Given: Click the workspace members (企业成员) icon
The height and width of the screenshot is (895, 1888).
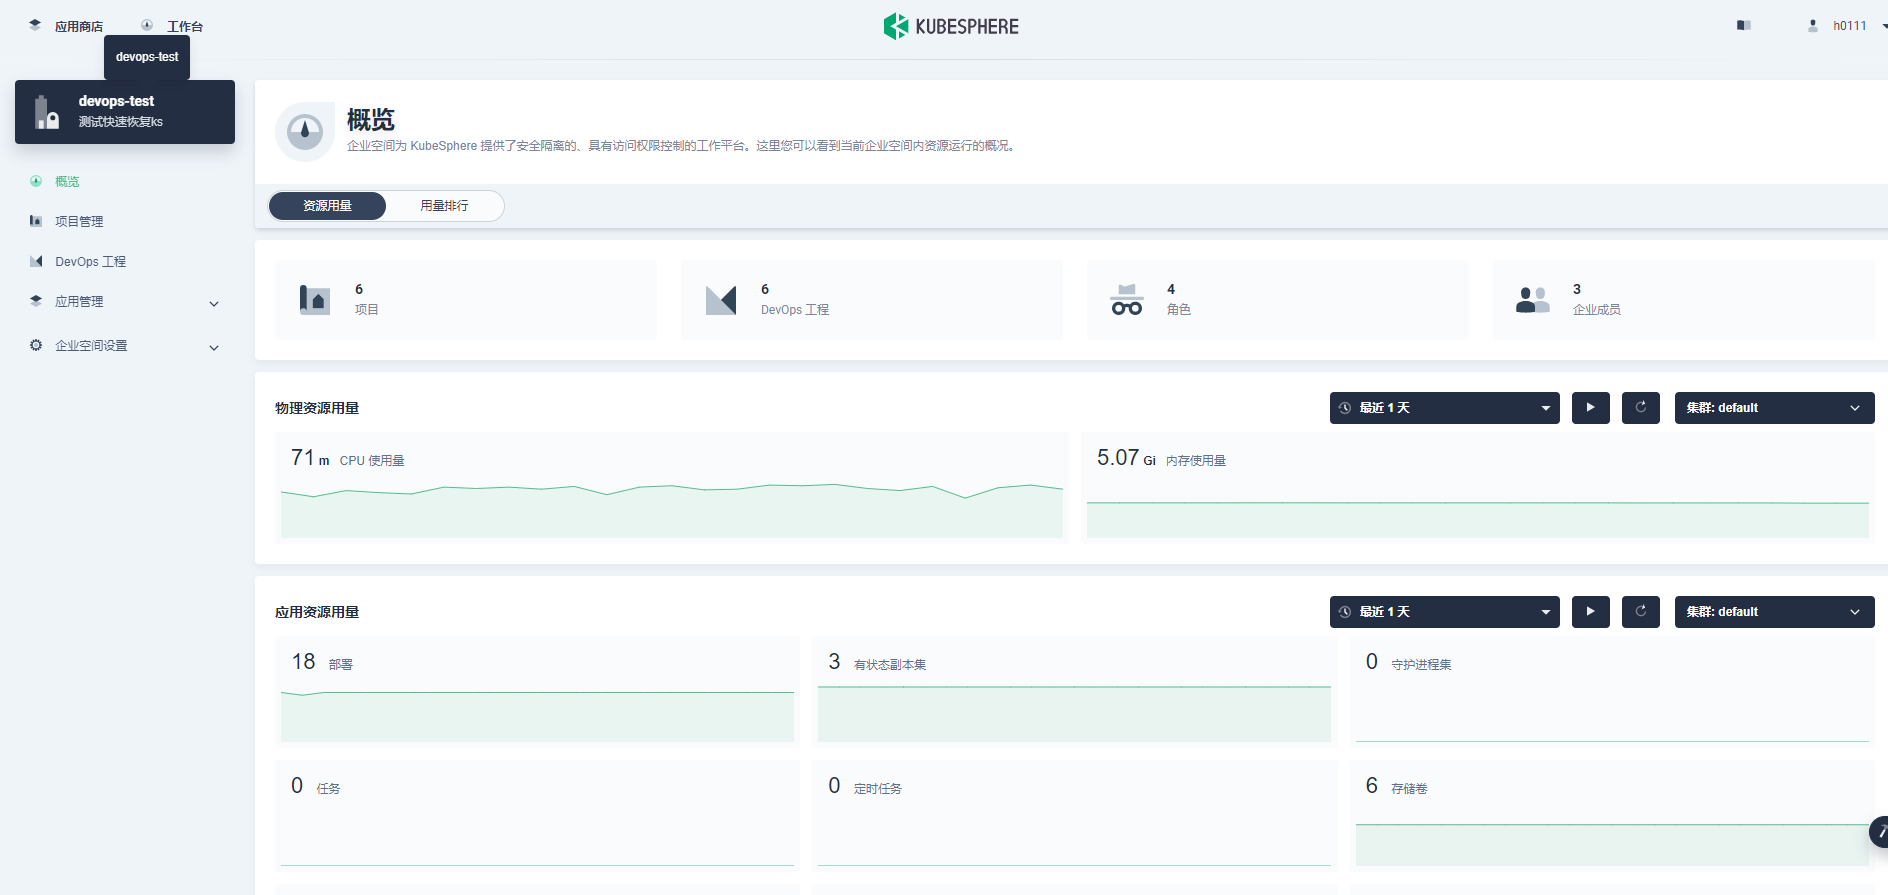Looking at the screenshot, I should 1533,299.
